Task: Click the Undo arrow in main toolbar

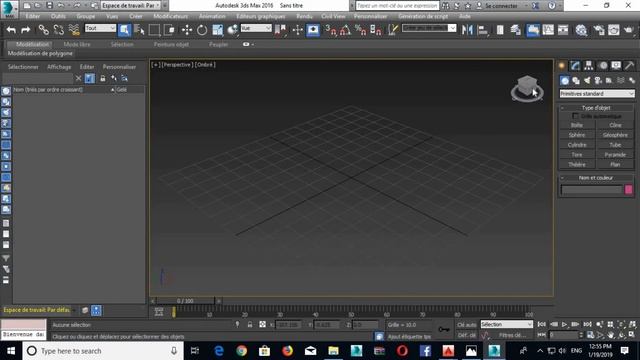Action: [x=11, y=30]
